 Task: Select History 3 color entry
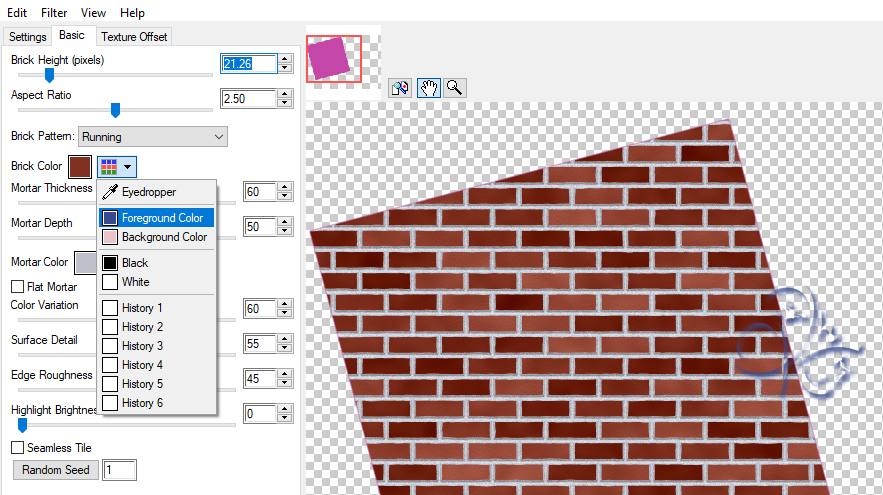(157, 346)
